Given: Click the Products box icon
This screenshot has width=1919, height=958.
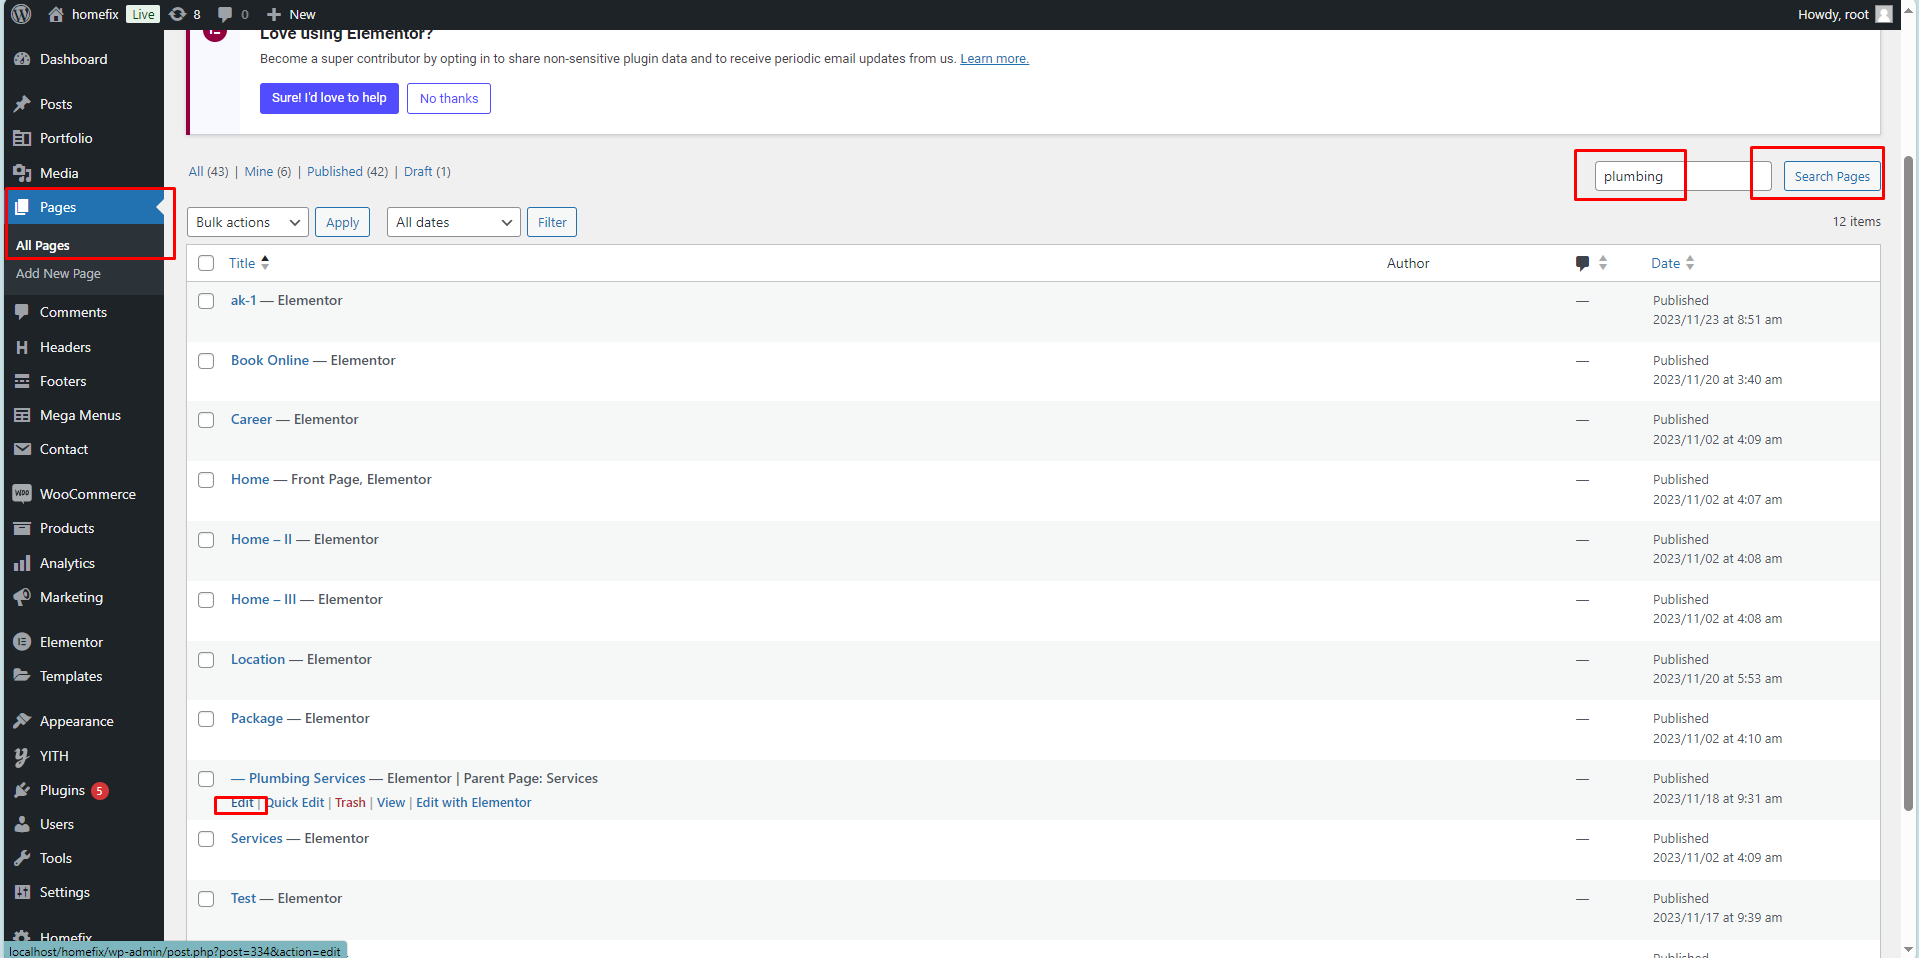Looking at the screenshot, I should click(22, 528).
